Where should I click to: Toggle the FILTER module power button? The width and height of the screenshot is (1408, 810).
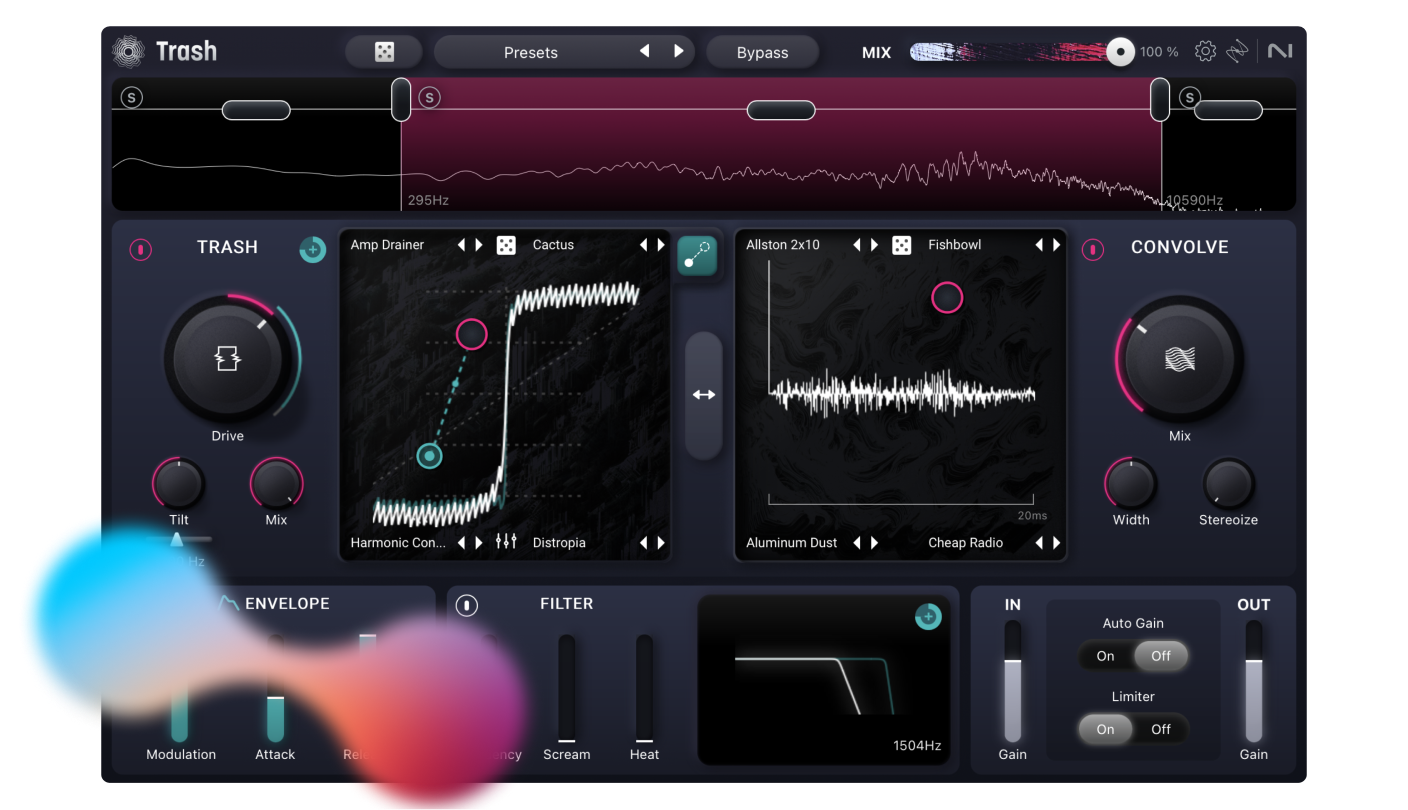[467, 605]
